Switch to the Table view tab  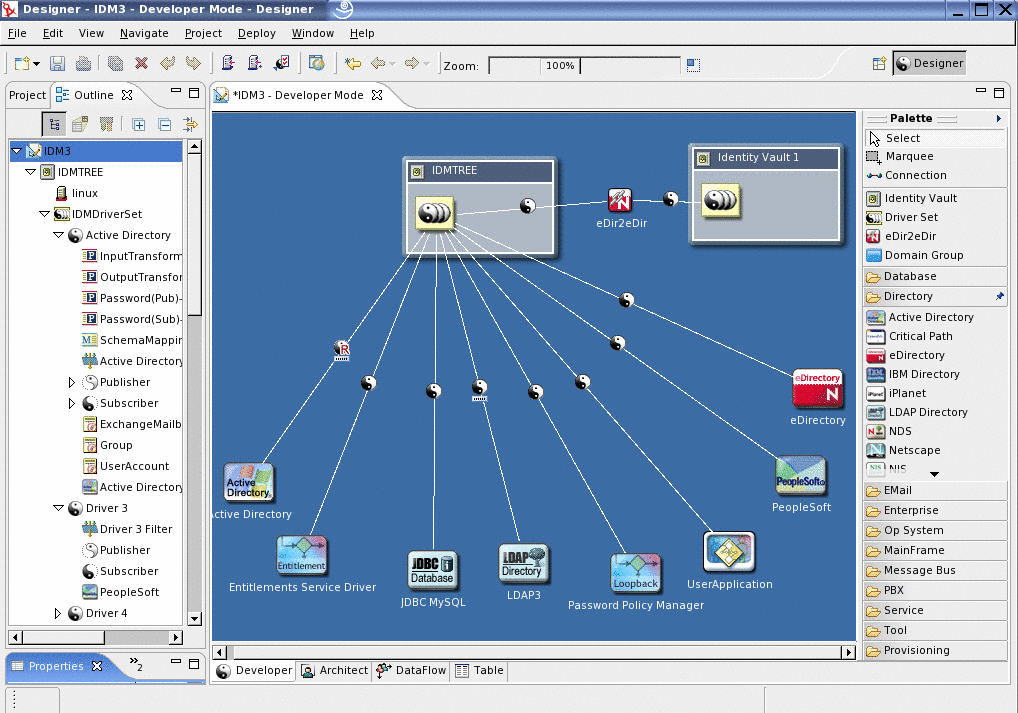(x=480, y=670)
